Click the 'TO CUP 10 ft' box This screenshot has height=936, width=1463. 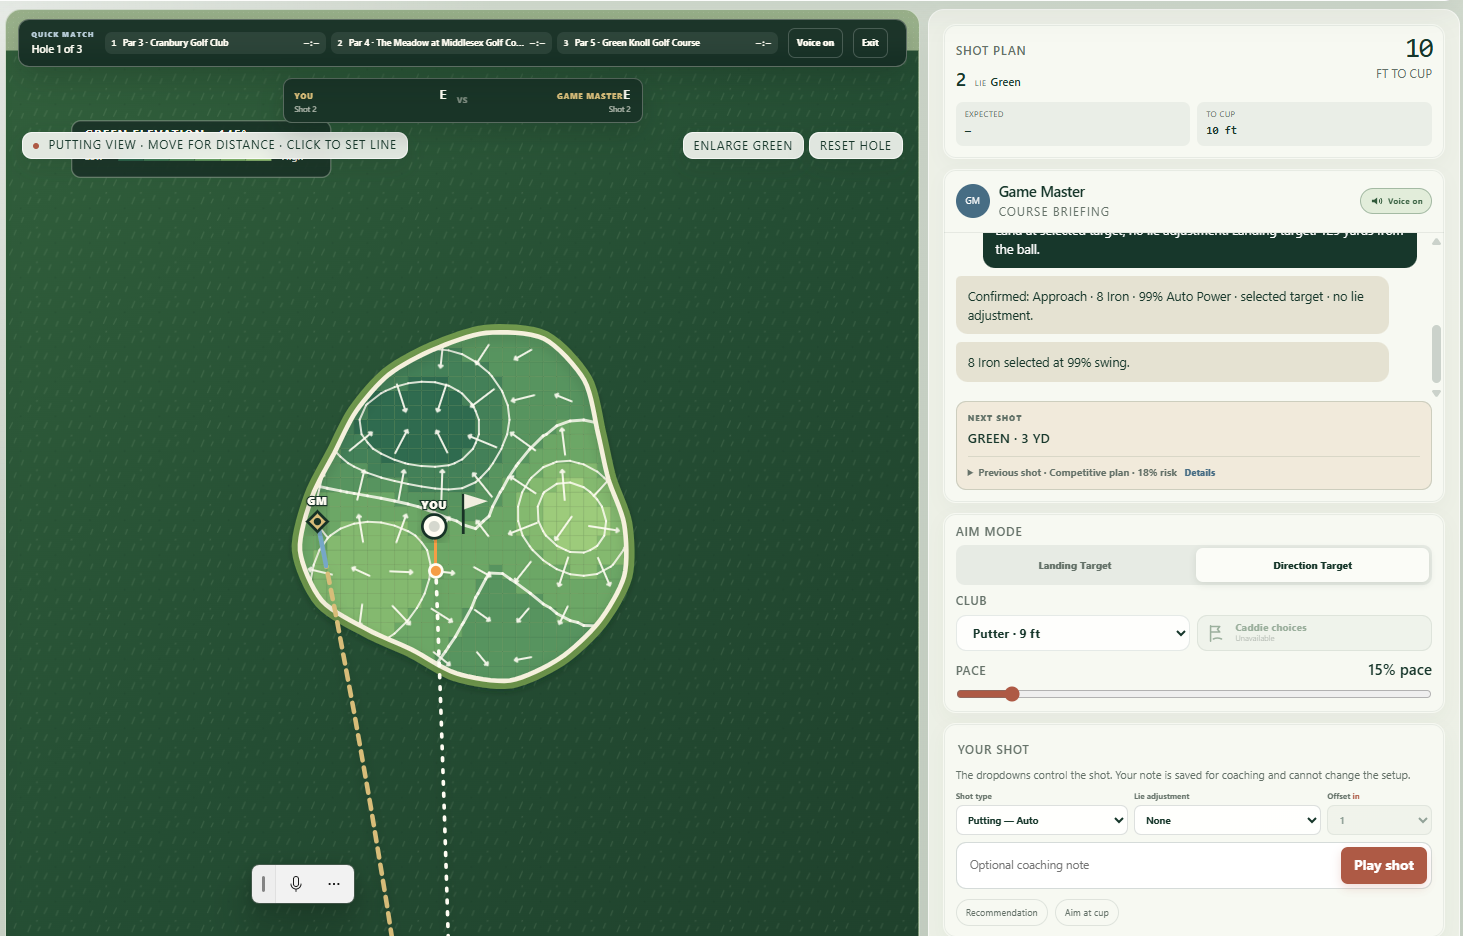click(x=1314, y=124)
